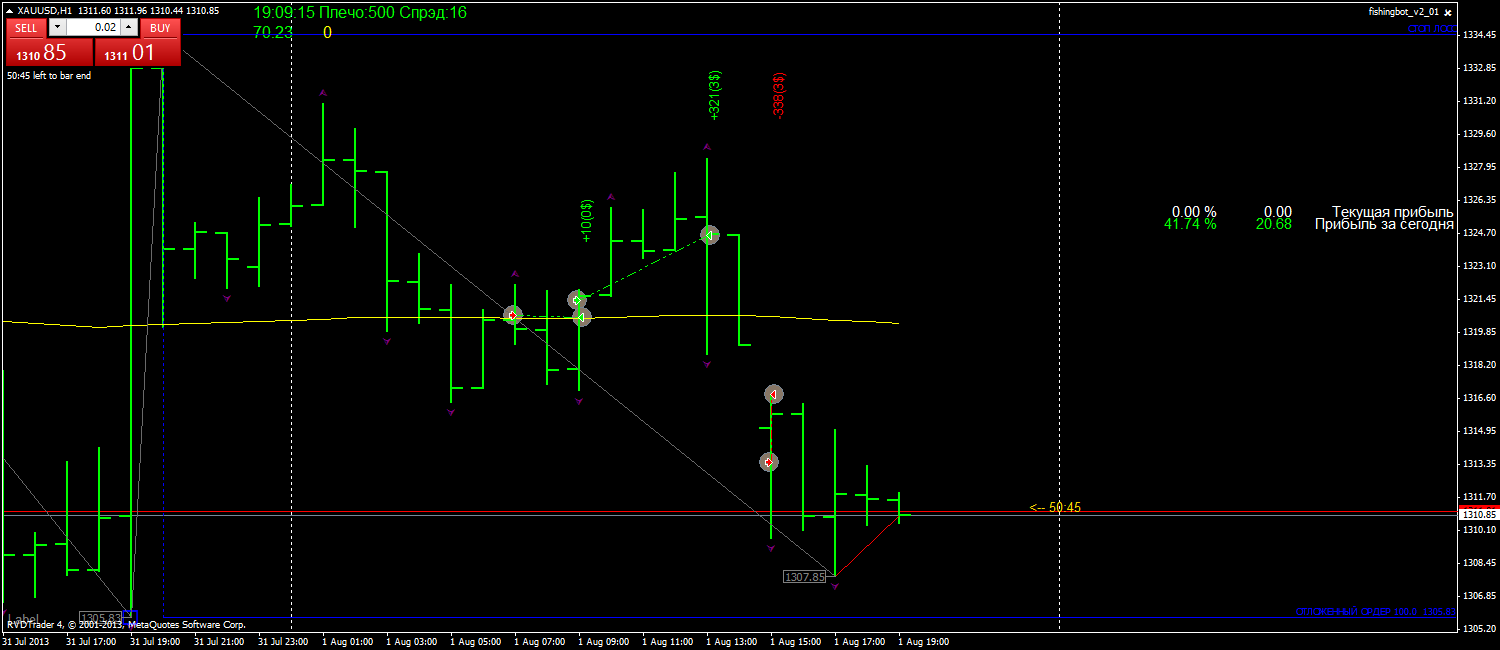Click the green 41.74 % value
1500x650 pixels.
point(1190,224)
